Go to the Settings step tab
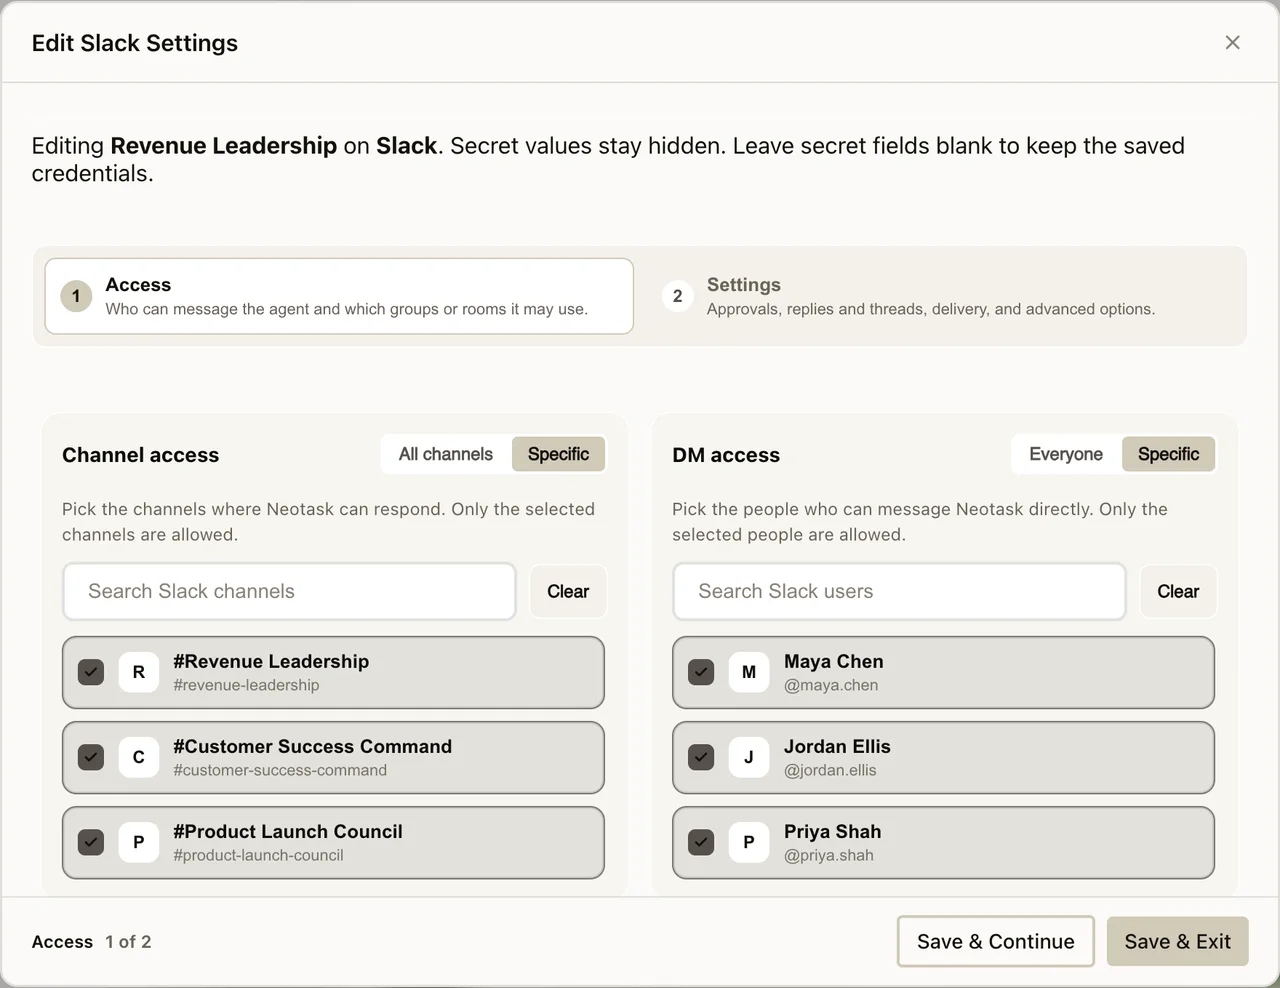 (940, 296)
